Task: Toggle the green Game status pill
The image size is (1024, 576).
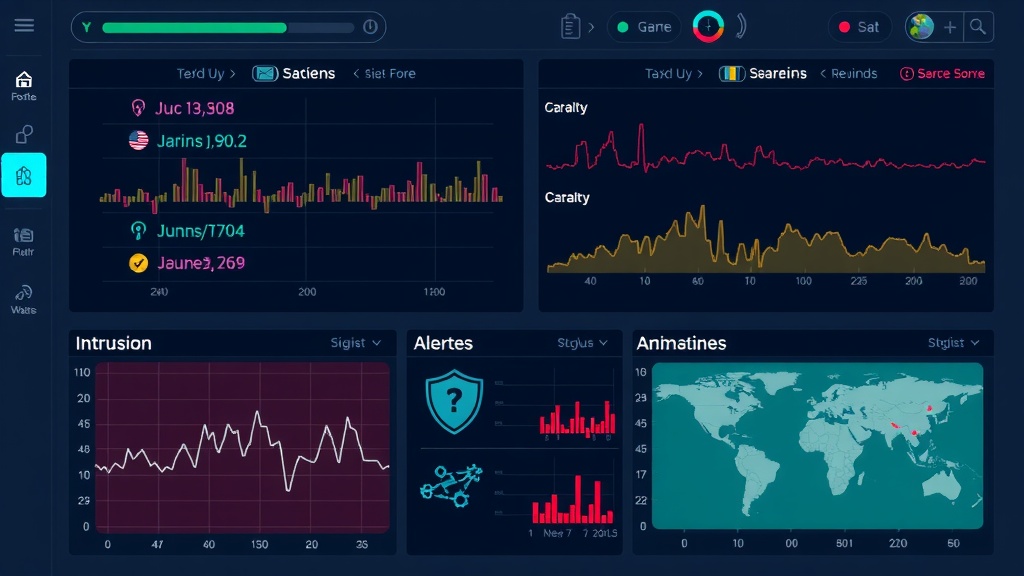Action: (x=643, y=27)
